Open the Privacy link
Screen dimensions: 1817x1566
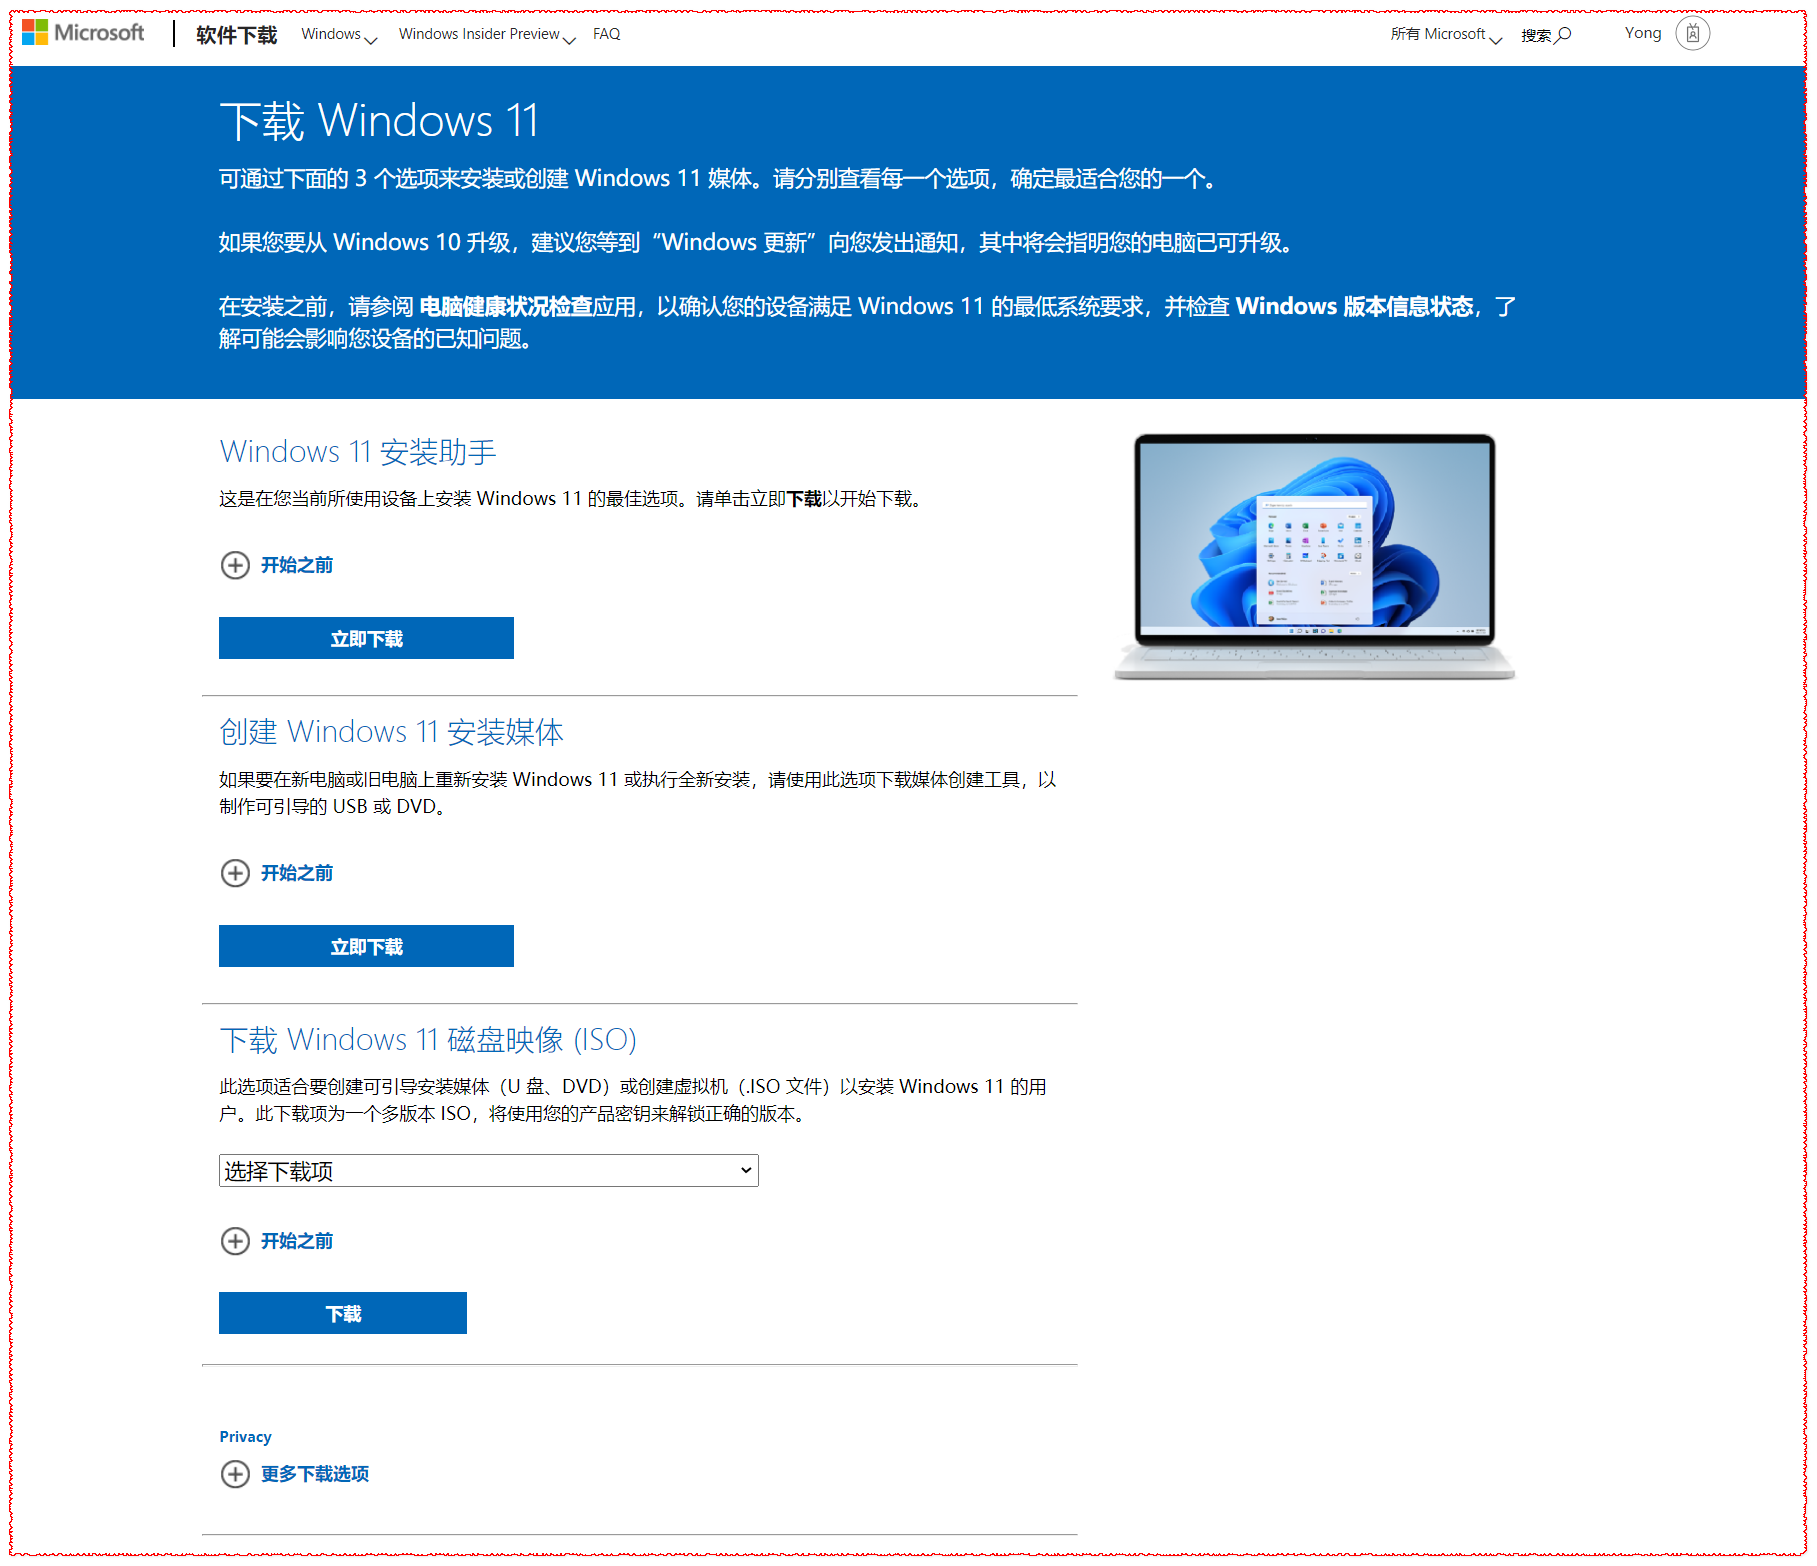[x=245, y=1437]
